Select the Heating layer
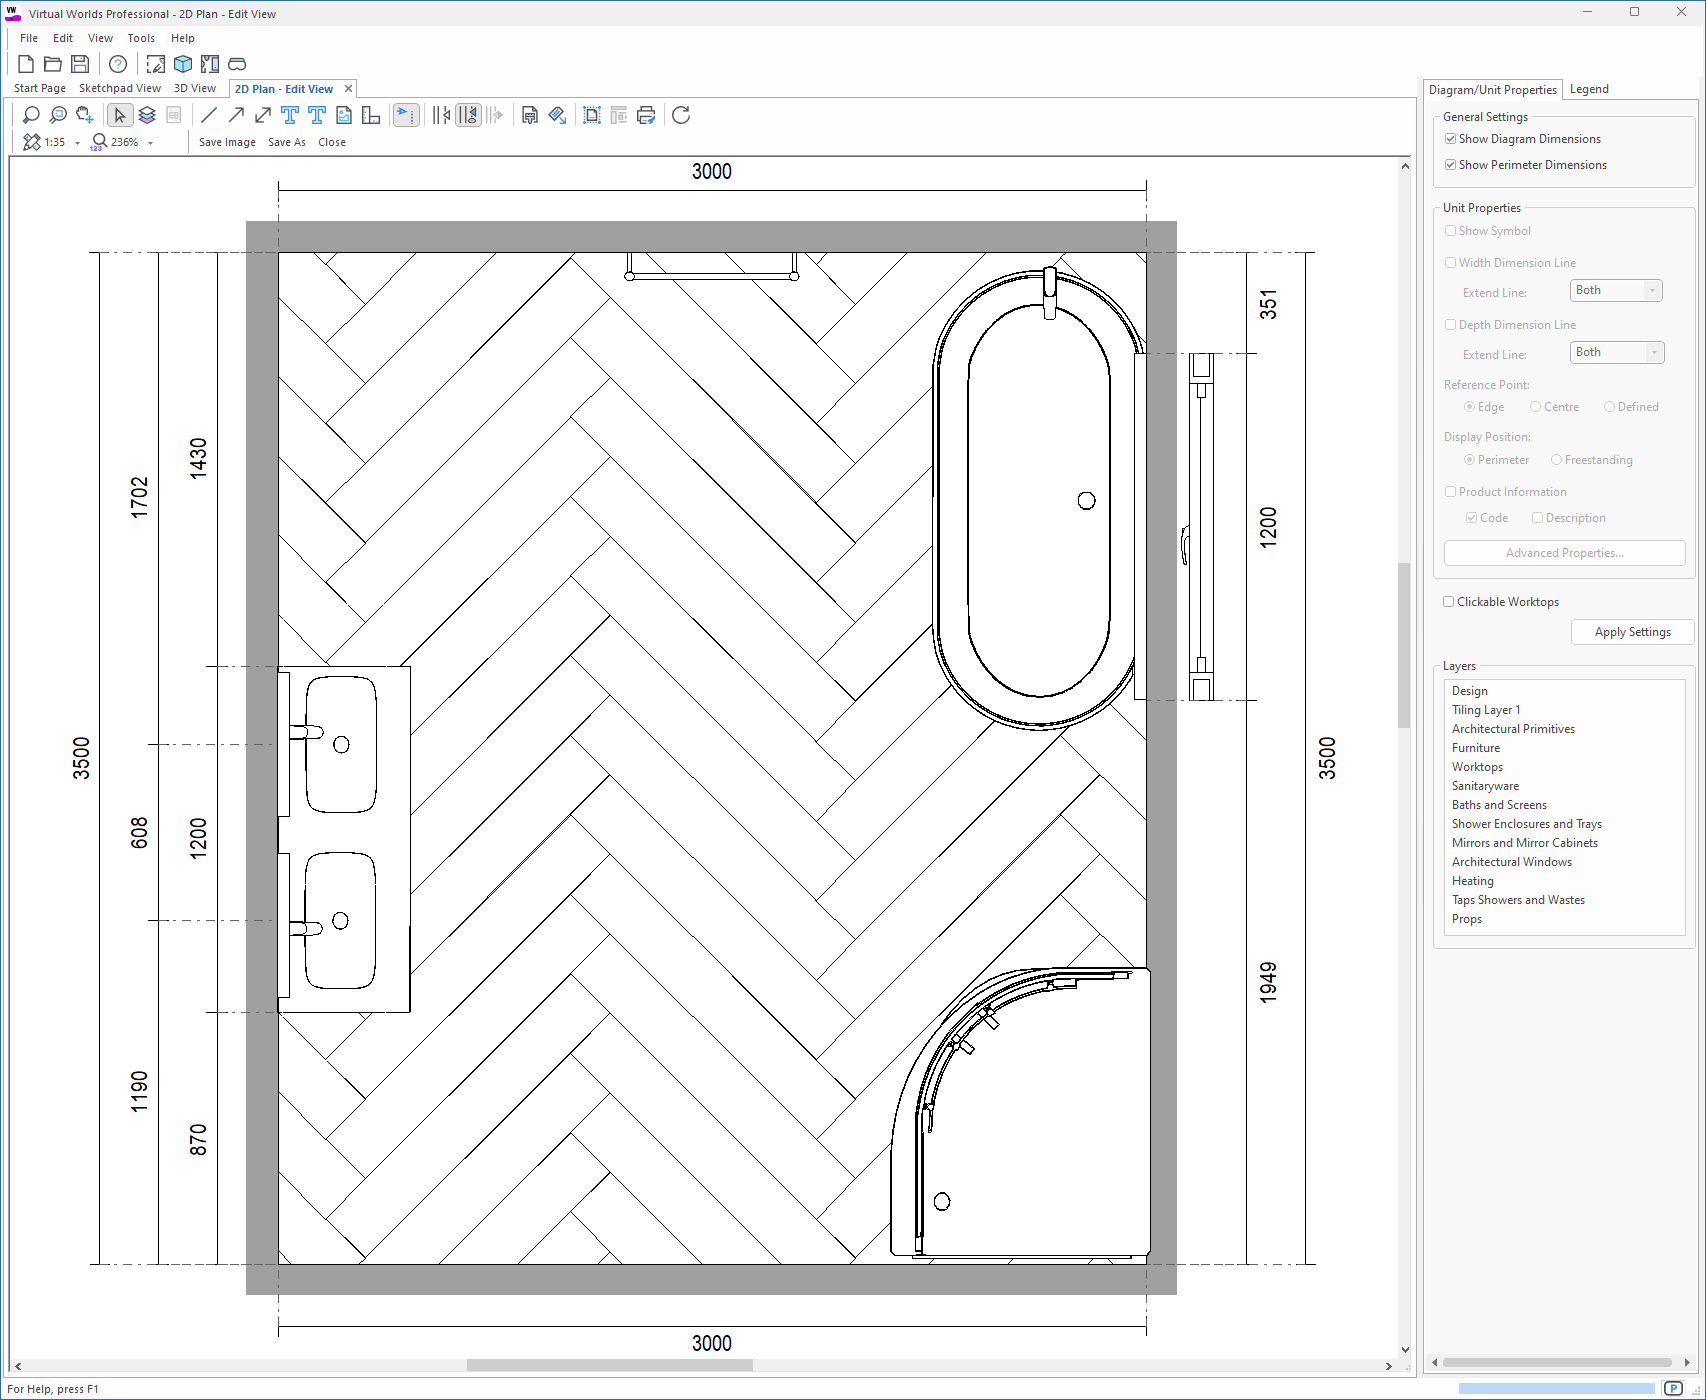Viewport: 1706px width, 1400px height. (x=1472, y=881)
